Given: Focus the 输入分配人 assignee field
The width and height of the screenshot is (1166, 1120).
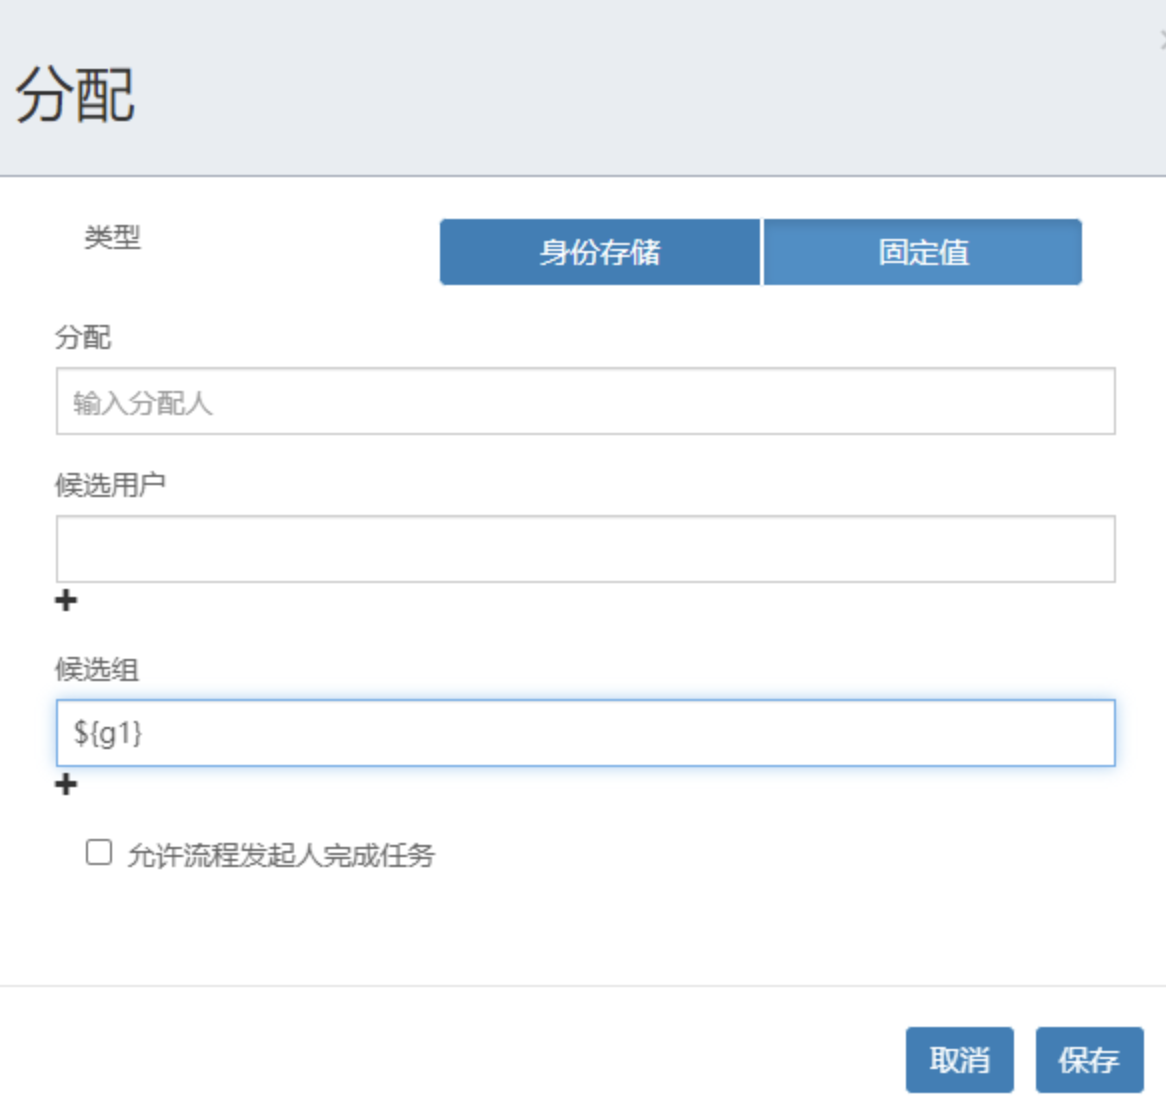Looking at the screenshot, I should coord(585,402).
